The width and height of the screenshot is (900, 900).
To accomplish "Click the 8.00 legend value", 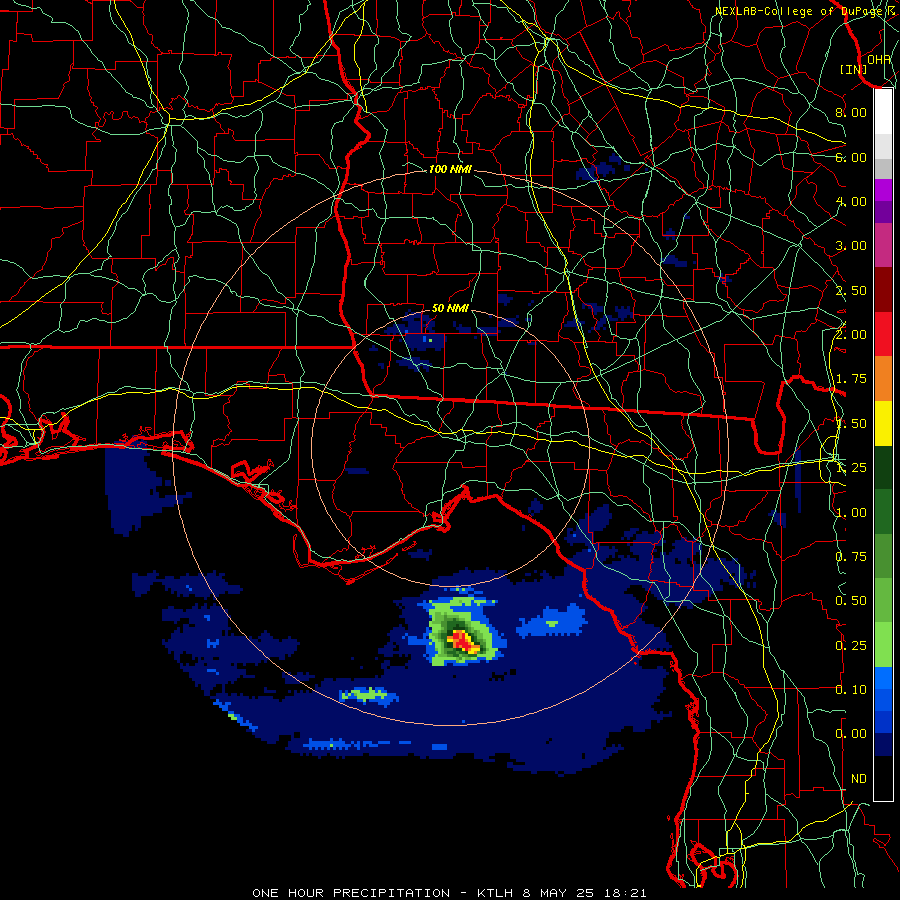I will [x=851, y=112].
